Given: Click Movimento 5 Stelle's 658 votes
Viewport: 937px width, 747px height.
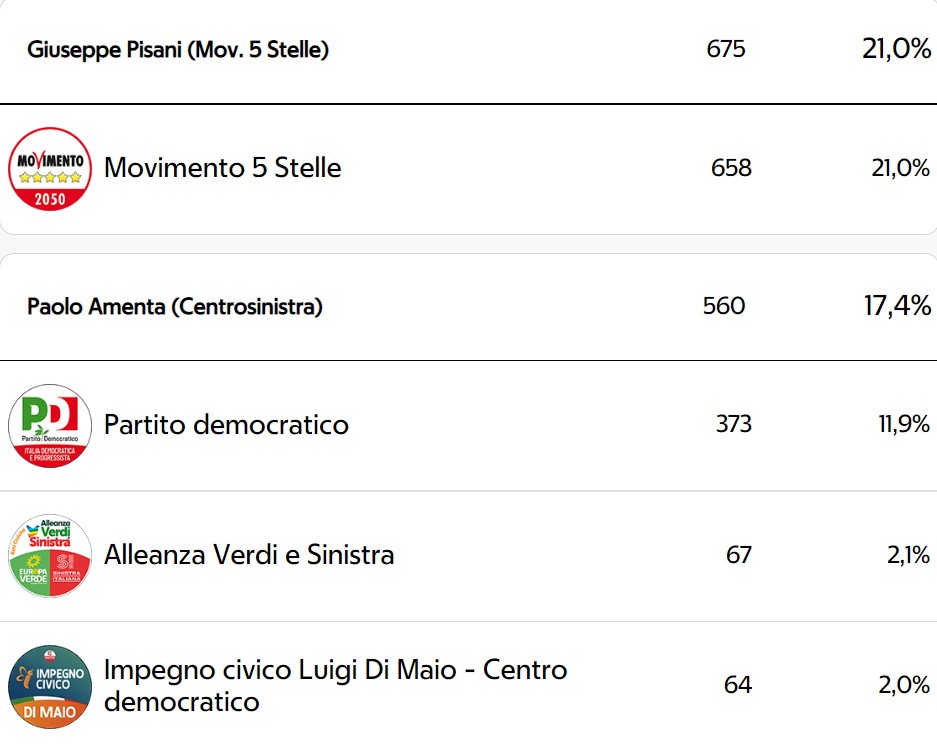Looking at the screenshot, I should point(731,168).
